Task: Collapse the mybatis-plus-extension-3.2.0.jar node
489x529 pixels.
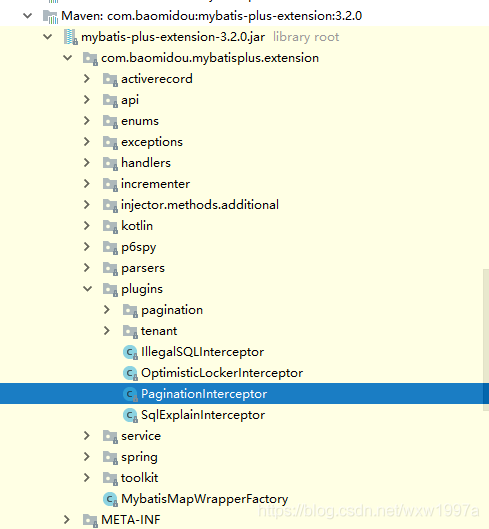Action: [48, 37]
